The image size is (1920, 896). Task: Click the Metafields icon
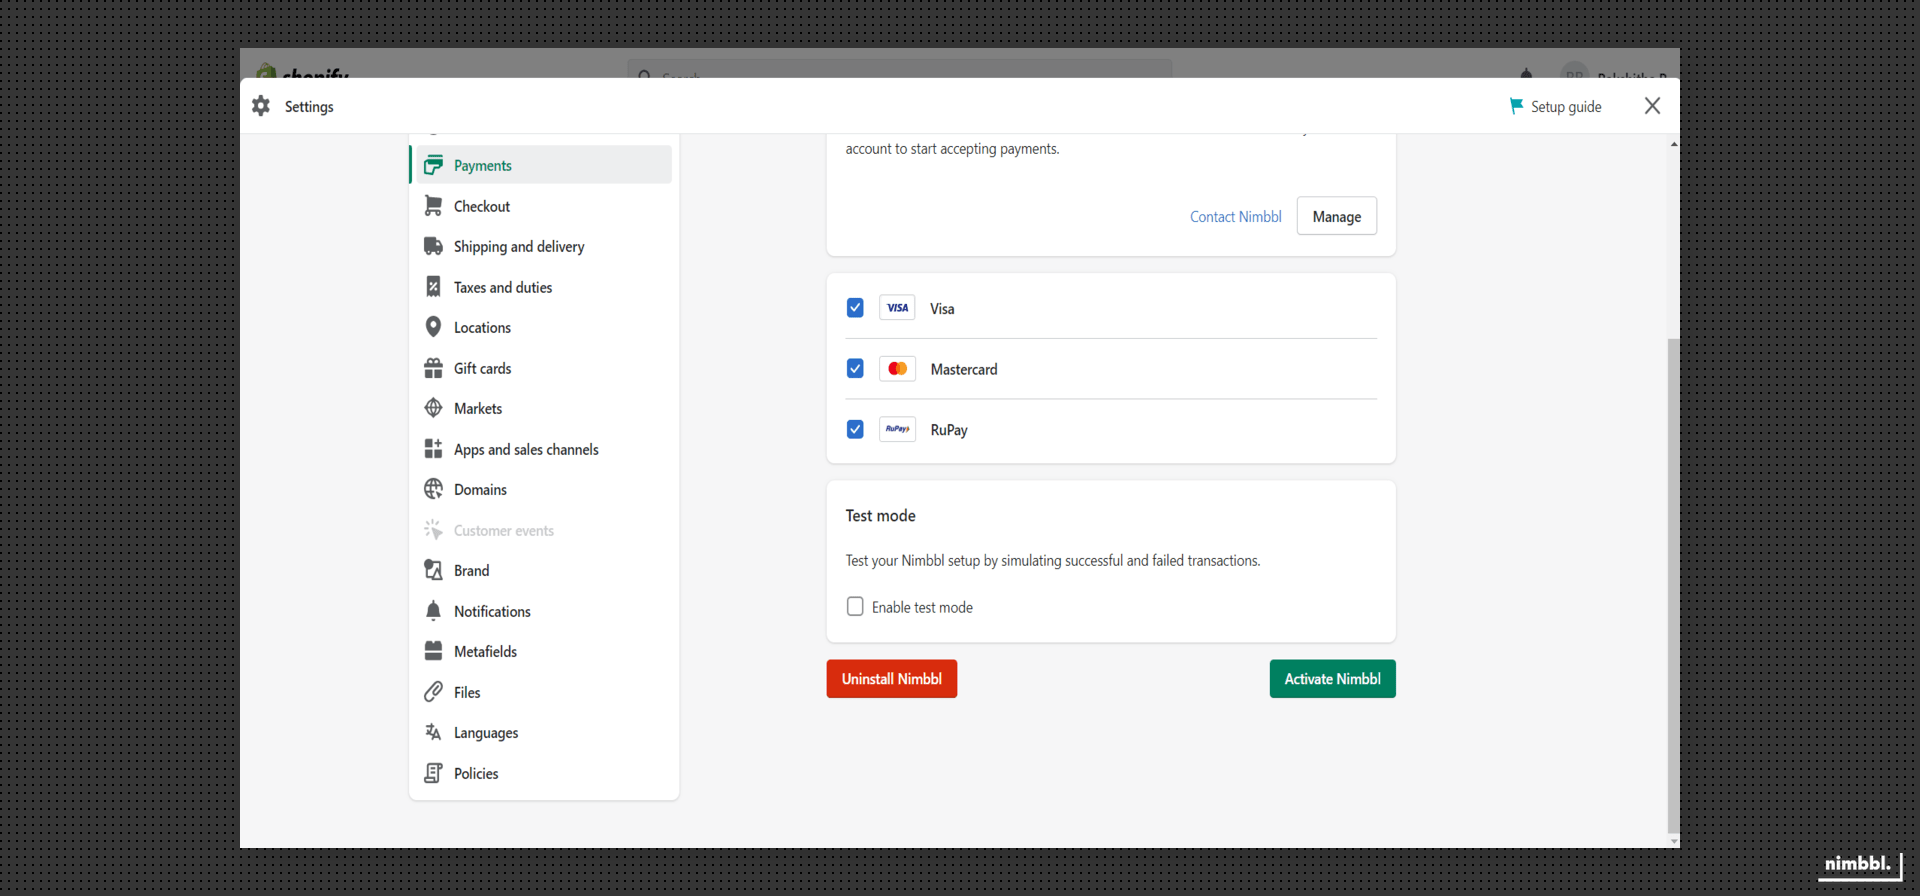pos(433,651)
